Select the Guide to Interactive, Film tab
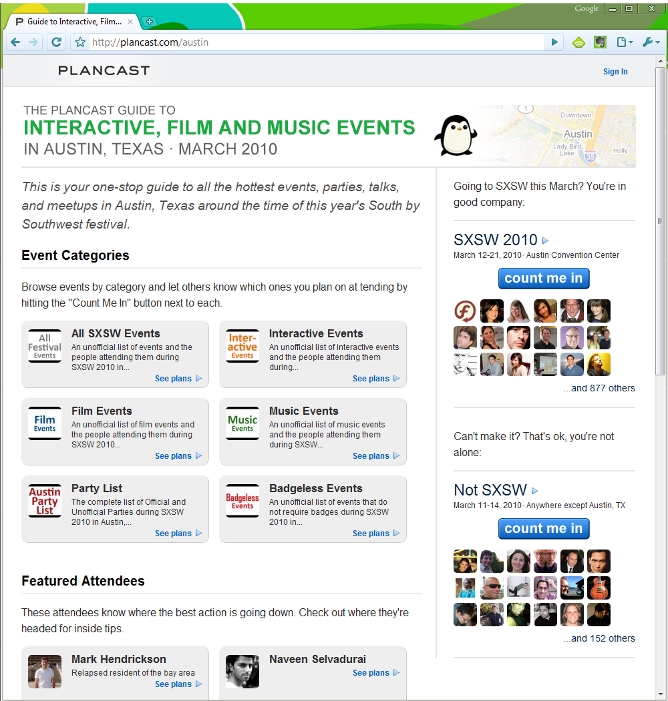The width and height of the screenshot is (668, 701). 74,21
